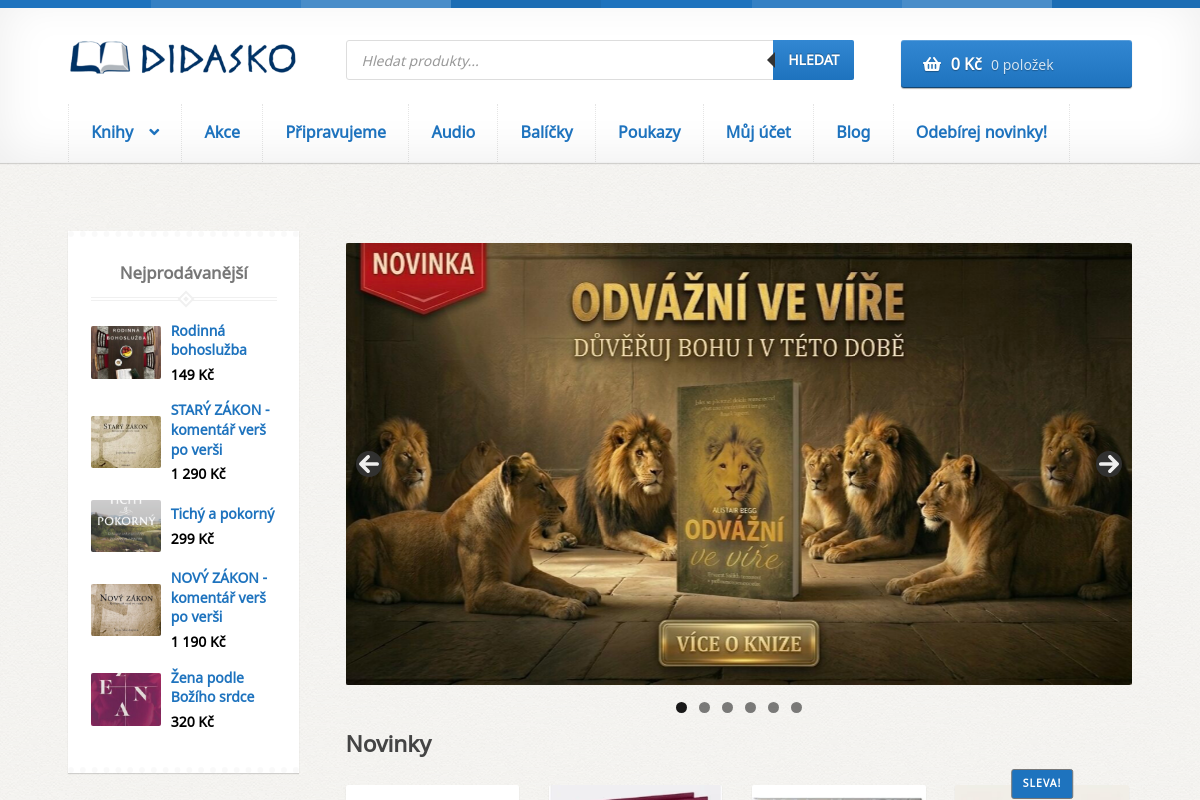1200x800 pixels.
Task: Open the Odebírej novinky! link
Action: 981,132
